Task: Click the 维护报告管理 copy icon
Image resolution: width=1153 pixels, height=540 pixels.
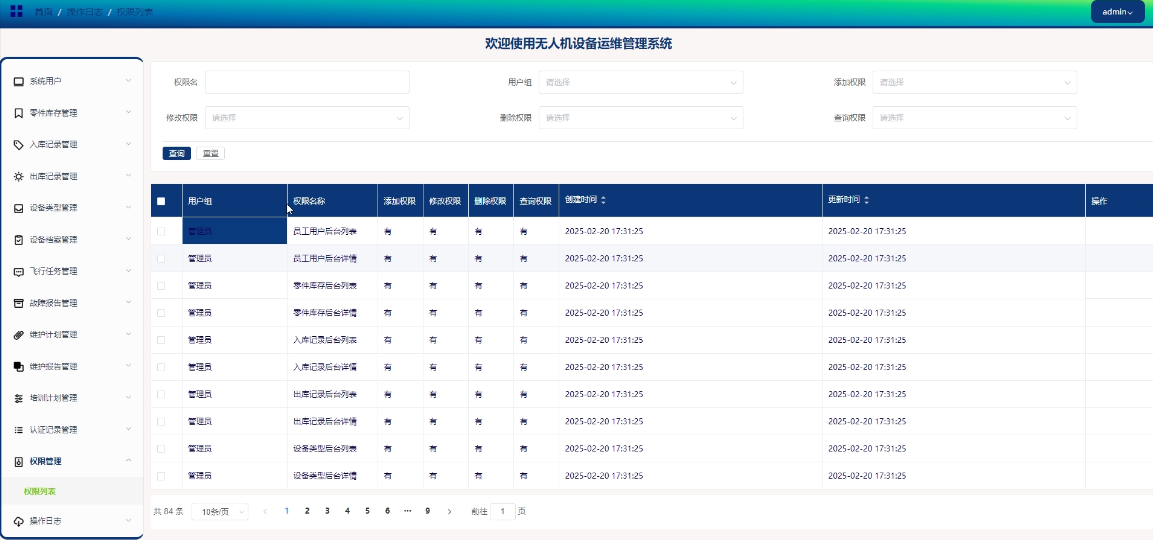Action: click(x=19, y=366)
